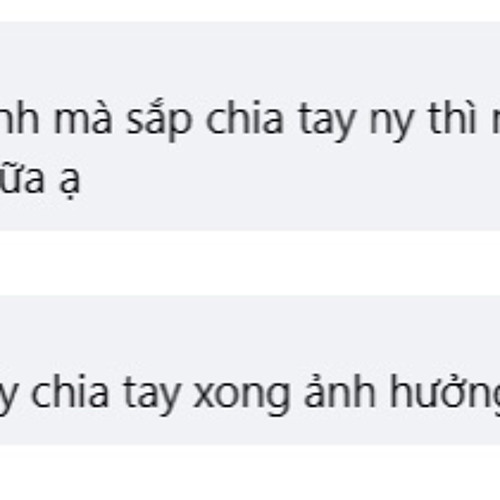Click the word "thì" in first comment
This screenshot has height=500, width=500.
[452, 115]
